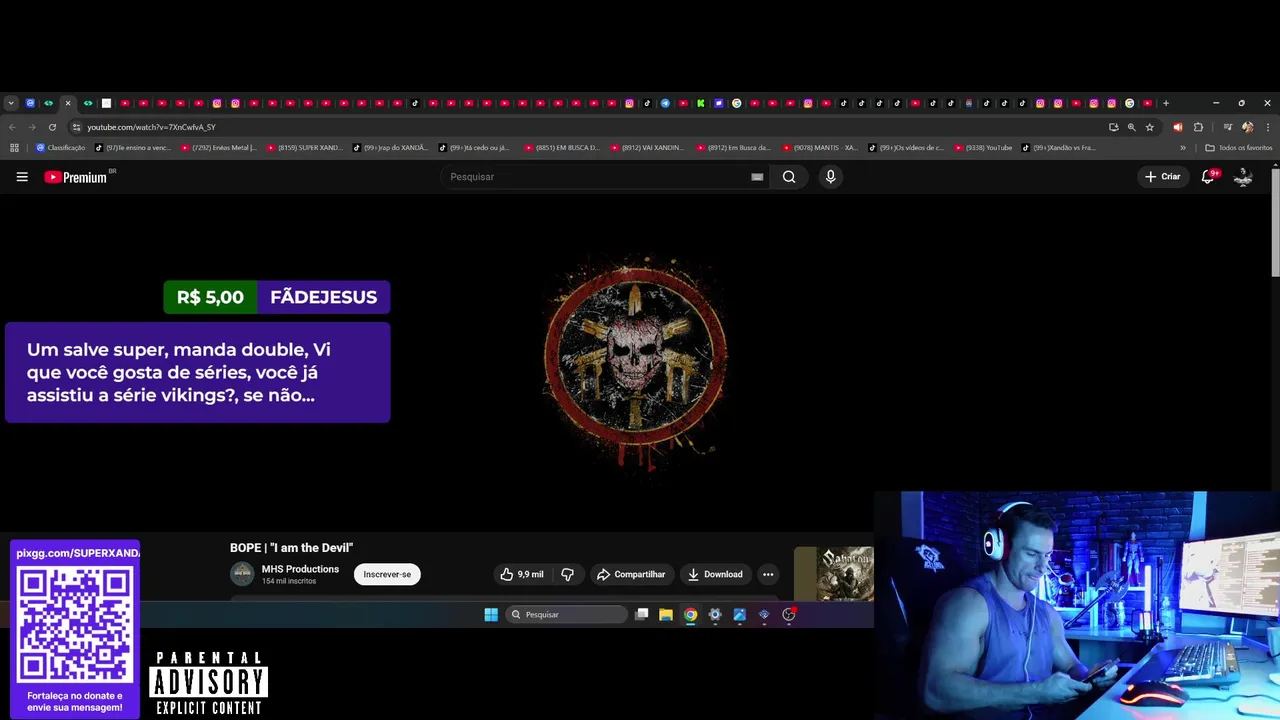Open the Sabaton recommended video thumbnail

[x=834, y=574]
